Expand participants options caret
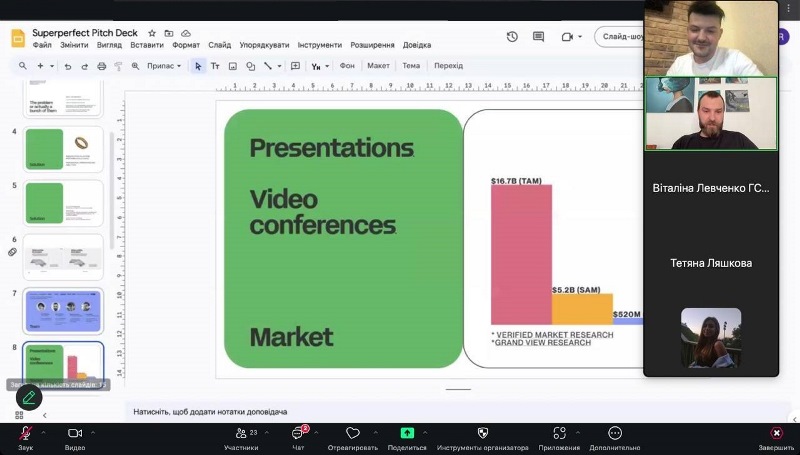Viewport: 800px width, 455px height. pos(266,433)
